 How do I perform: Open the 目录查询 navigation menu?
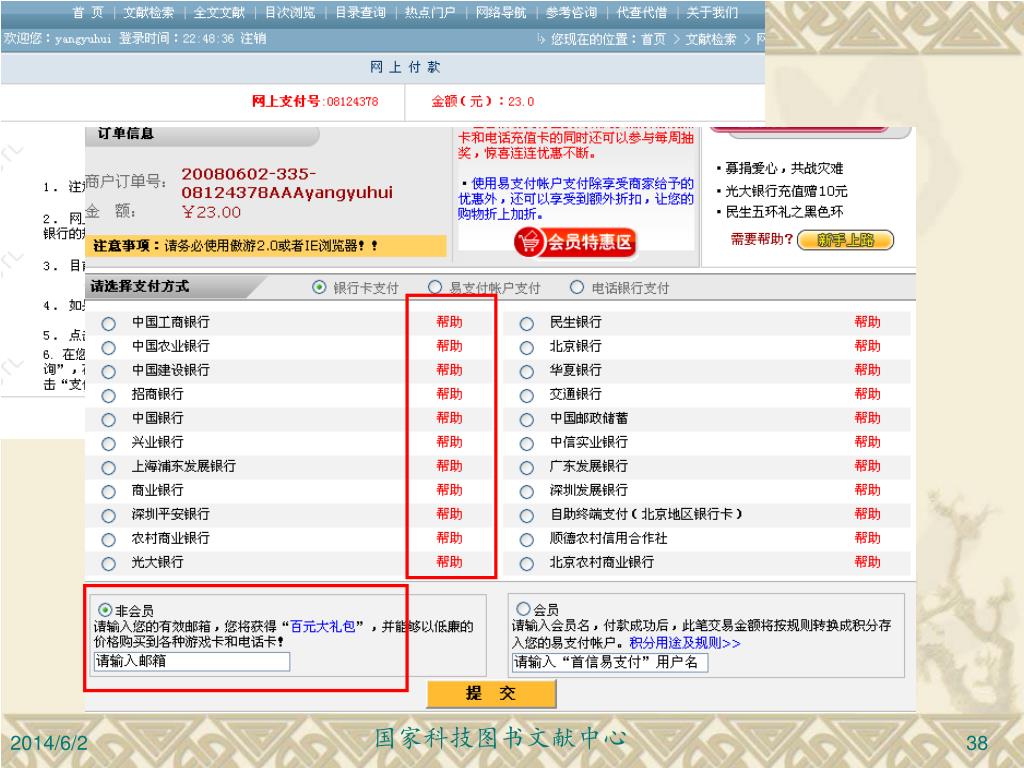click(x=360, y=12)
